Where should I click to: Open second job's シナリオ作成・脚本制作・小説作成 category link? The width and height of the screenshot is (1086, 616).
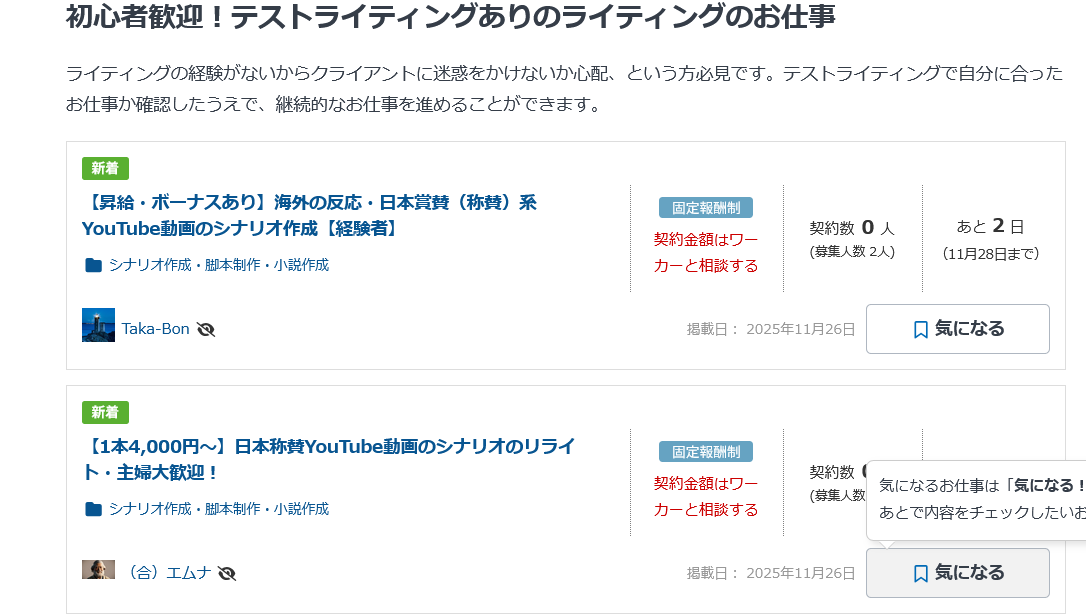[x=219, y=509]
